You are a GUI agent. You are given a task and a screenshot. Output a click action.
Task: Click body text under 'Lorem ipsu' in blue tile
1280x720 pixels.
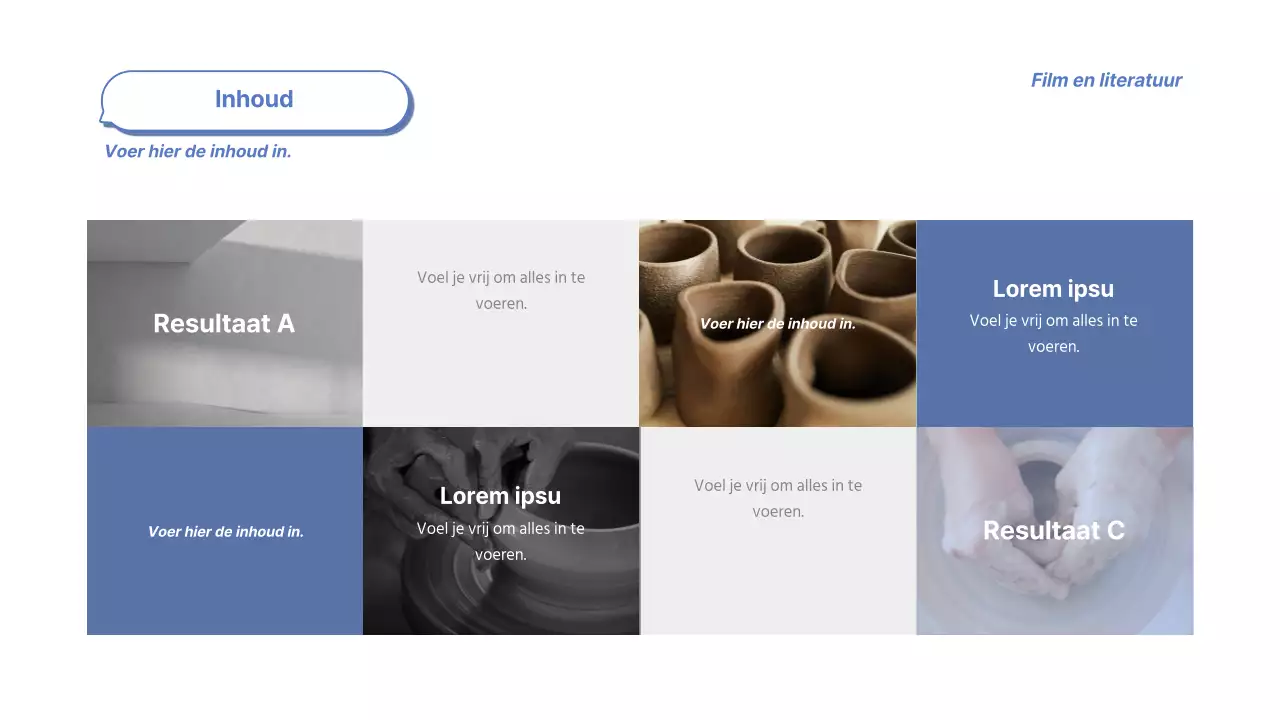(1053, 334)
